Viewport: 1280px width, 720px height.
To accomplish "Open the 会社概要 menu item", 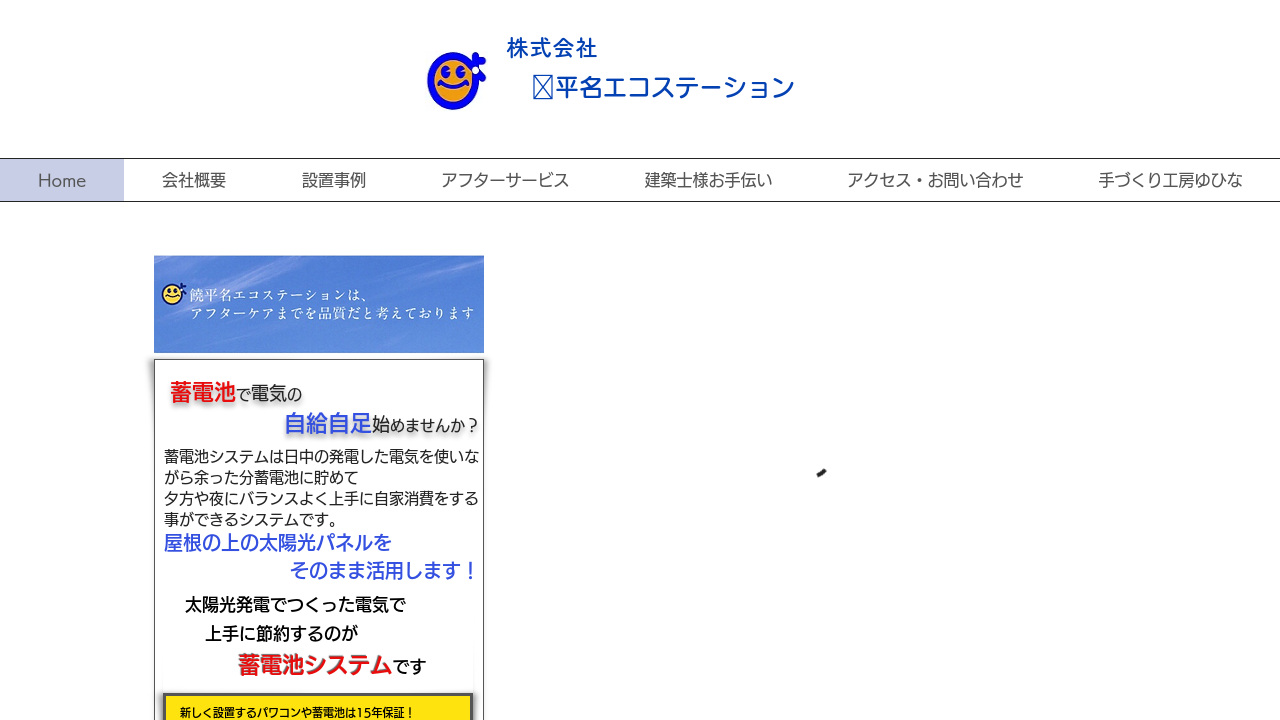I will pos(194,180).
